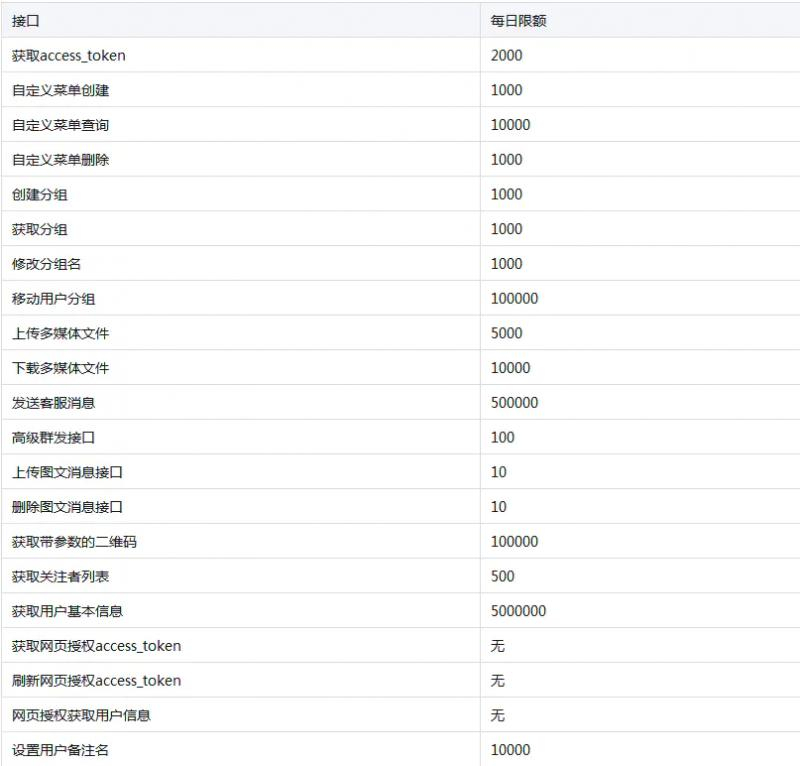This screenshot has width=800, height=766.
Task: Select the 上传图文消息接口 entry
Action: tap(76, 471)
